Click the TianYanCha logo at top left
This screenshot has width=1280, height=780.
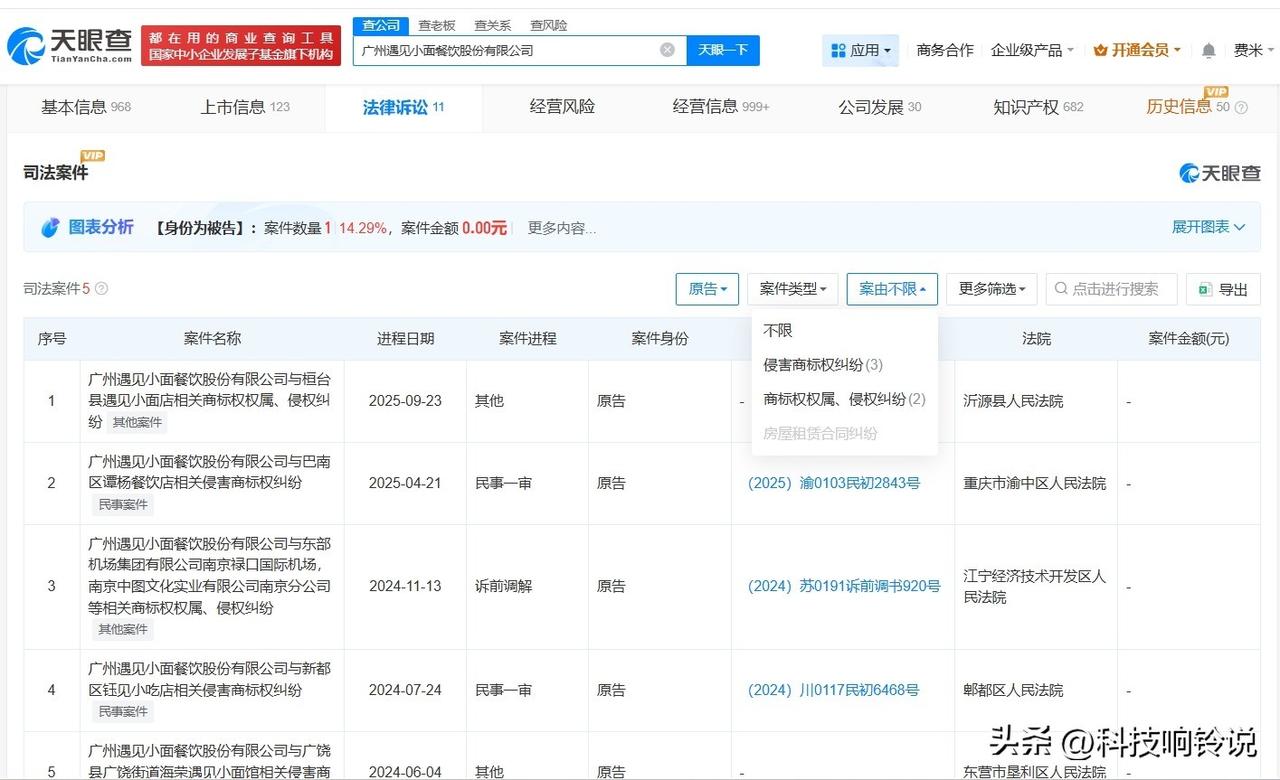[x=70, y=46]
